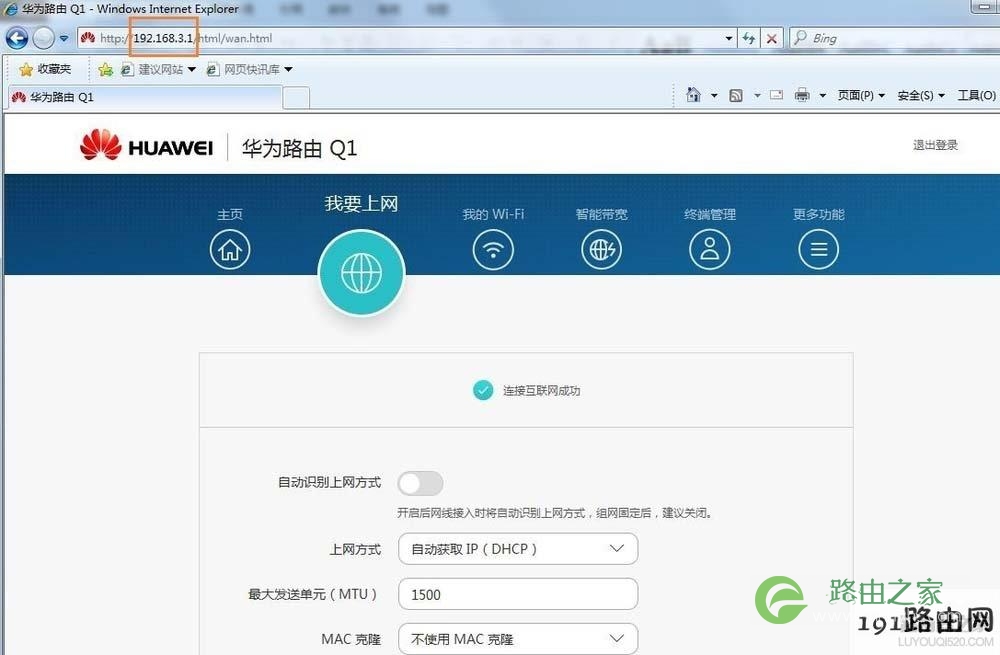
Task: Open the 上网方式 DHCP dropdown
Action: point(518,549)
